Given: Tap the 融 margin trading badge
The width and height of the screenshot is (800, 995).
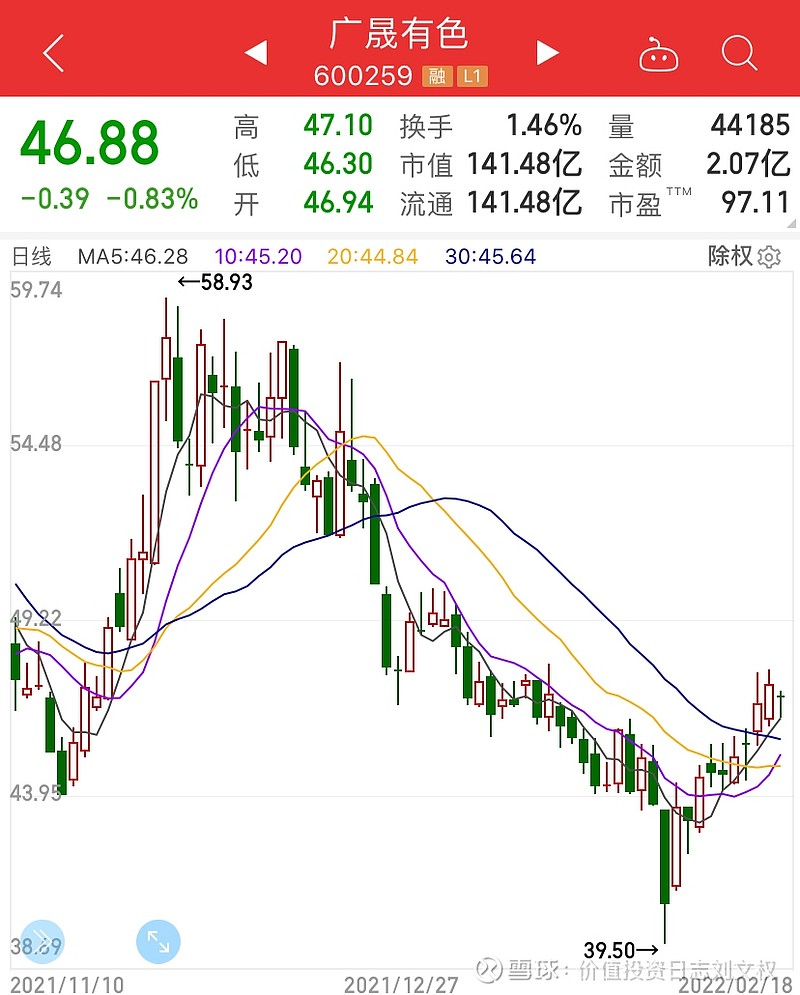Looking at the screenshot, I should [x=436, y=75].
